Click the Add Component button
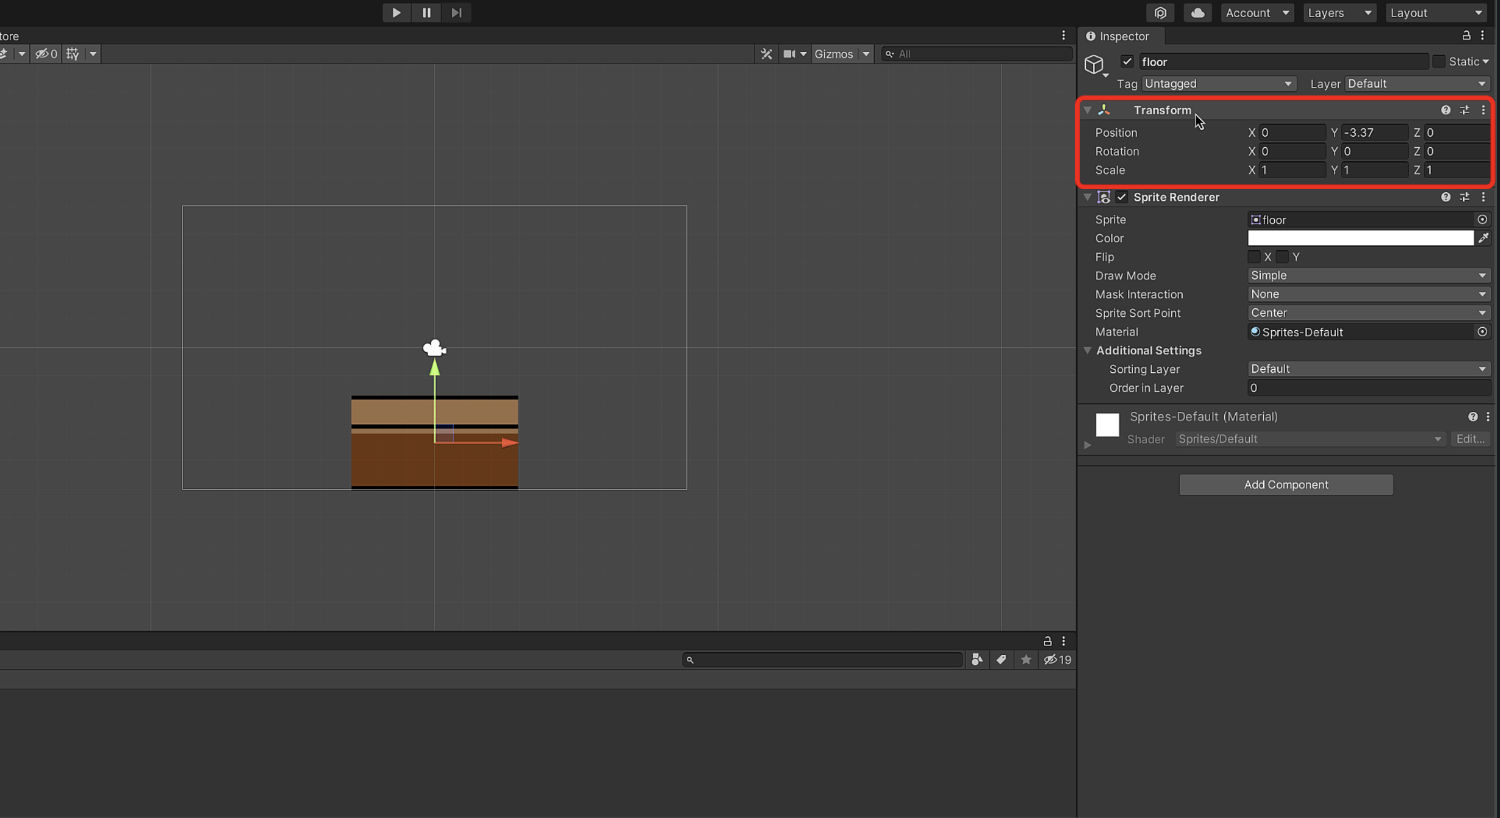The width and height of the screenshot is (1500, 818). tap(1286, 485)
